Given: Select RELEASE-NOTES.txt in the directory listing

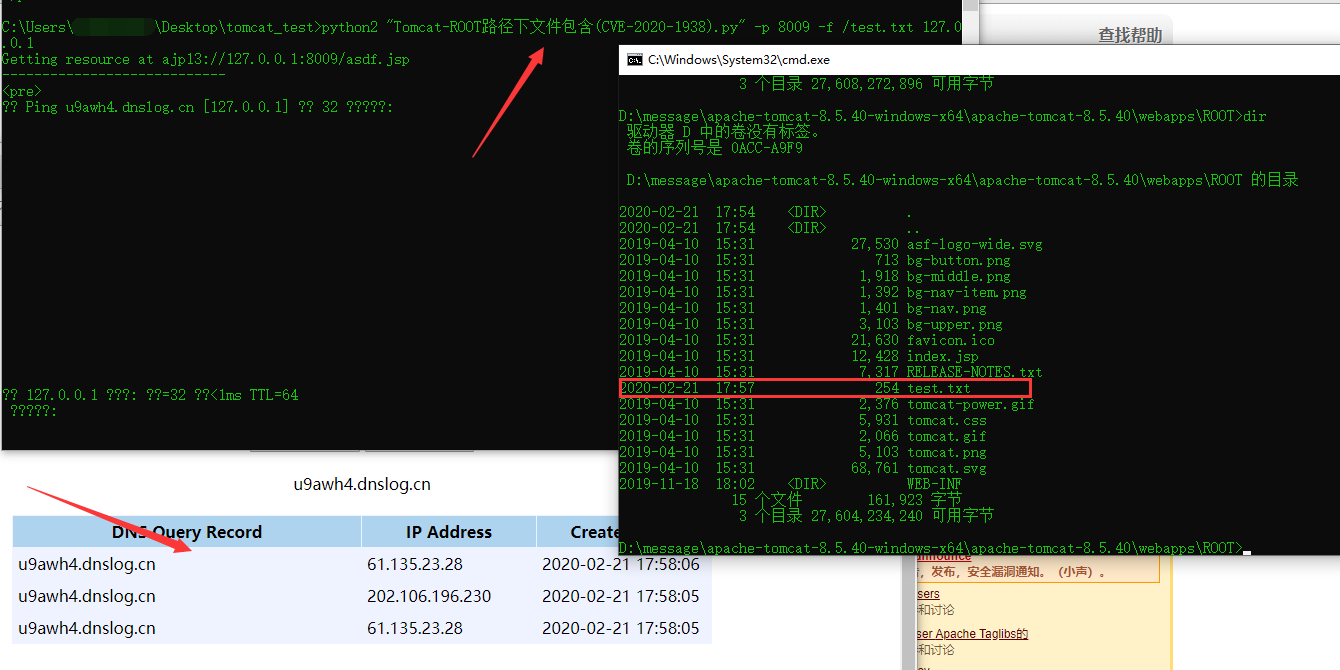Looking at the screenshot, I should click(x=975, y=372).
